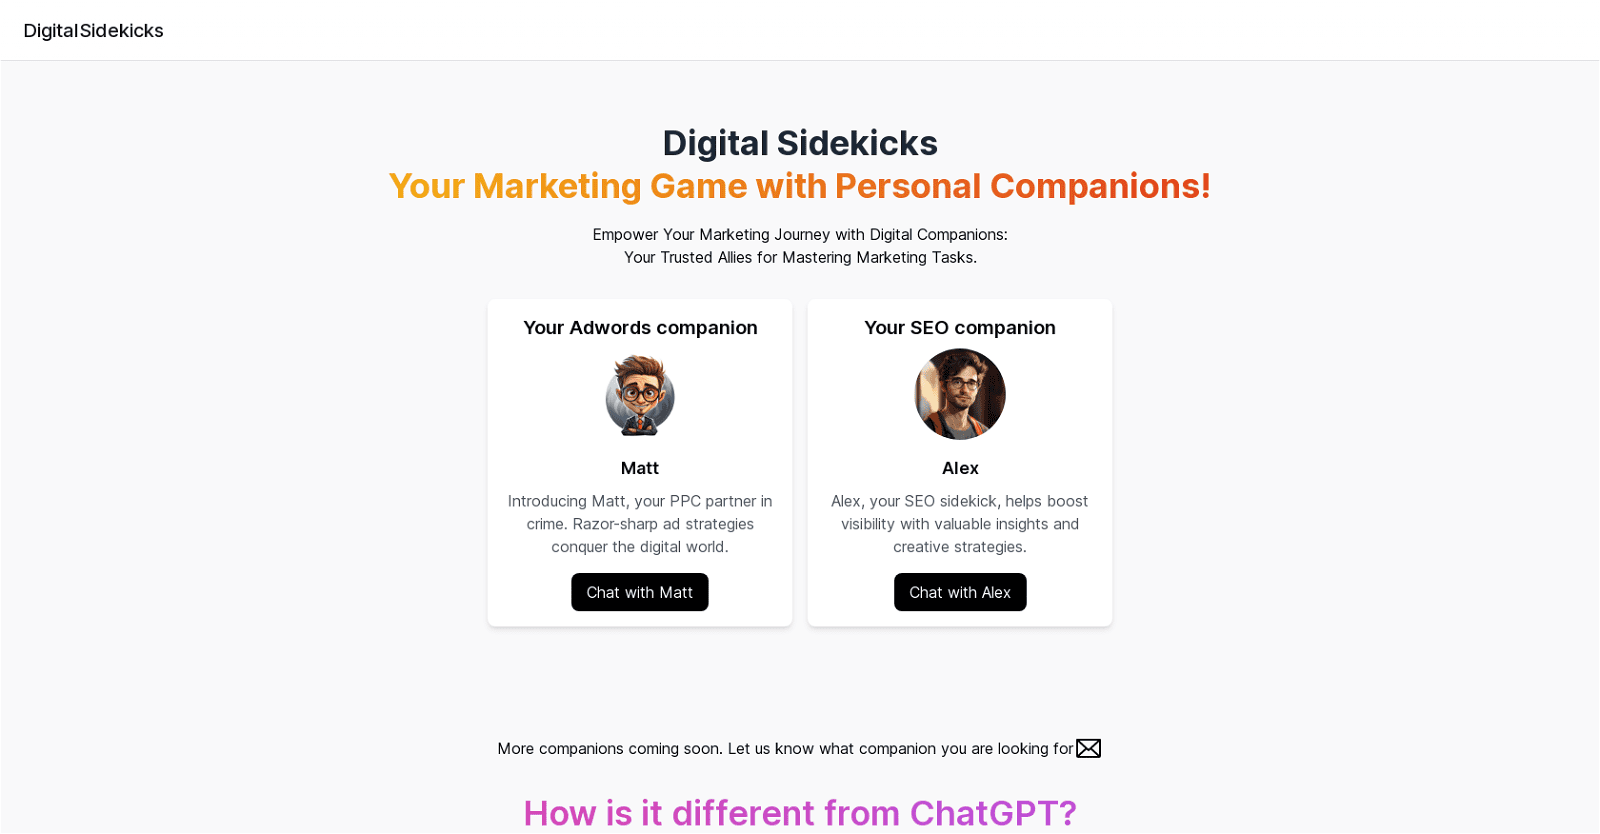Viewport: 1600px width, 834px height.
Task: Click the glasses-wearing PPC character portrait
Action: pos(639,395)
